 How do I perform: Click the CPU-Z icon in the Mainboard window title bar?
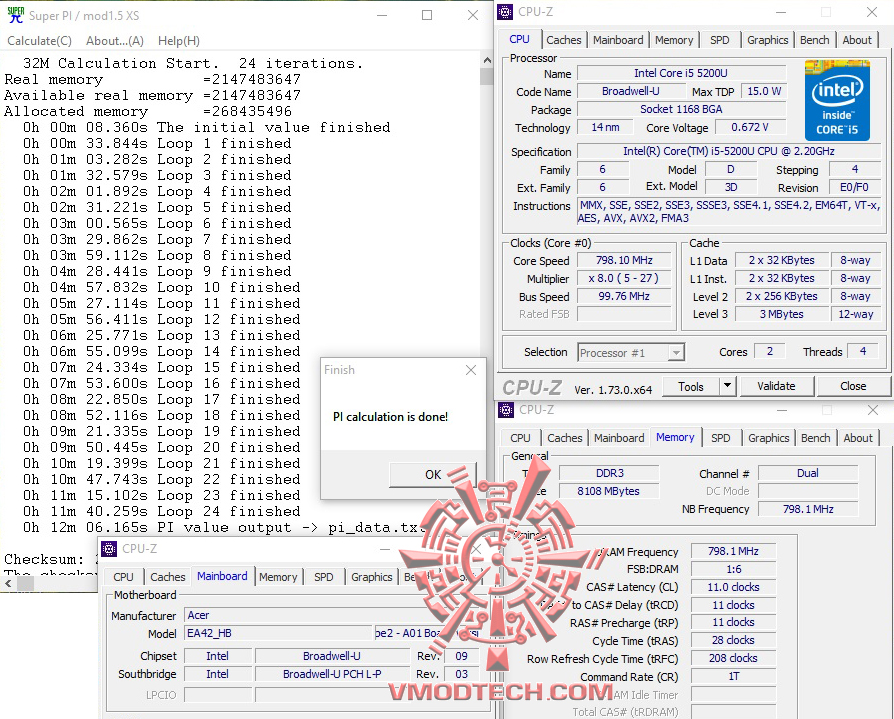click(109, 549)
